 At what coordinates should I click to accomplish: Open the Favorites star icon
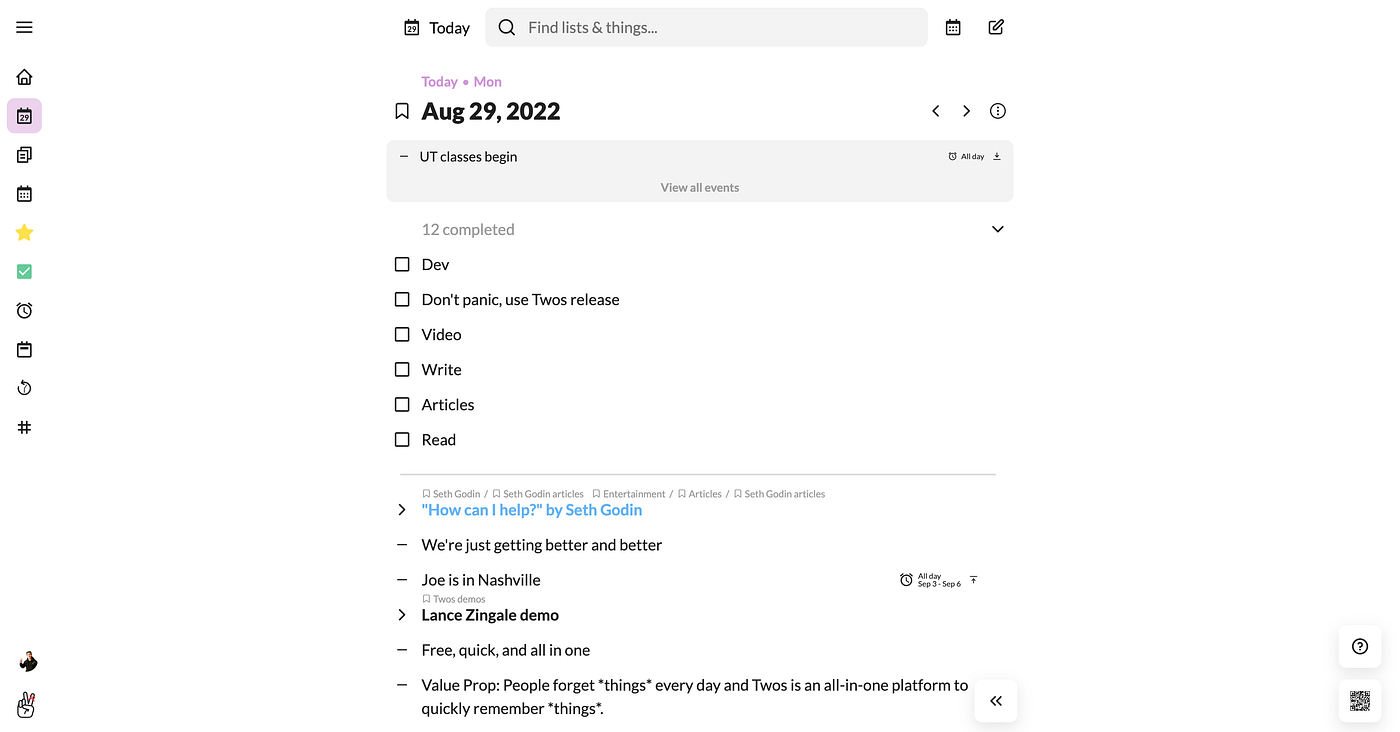coord(24,232)
